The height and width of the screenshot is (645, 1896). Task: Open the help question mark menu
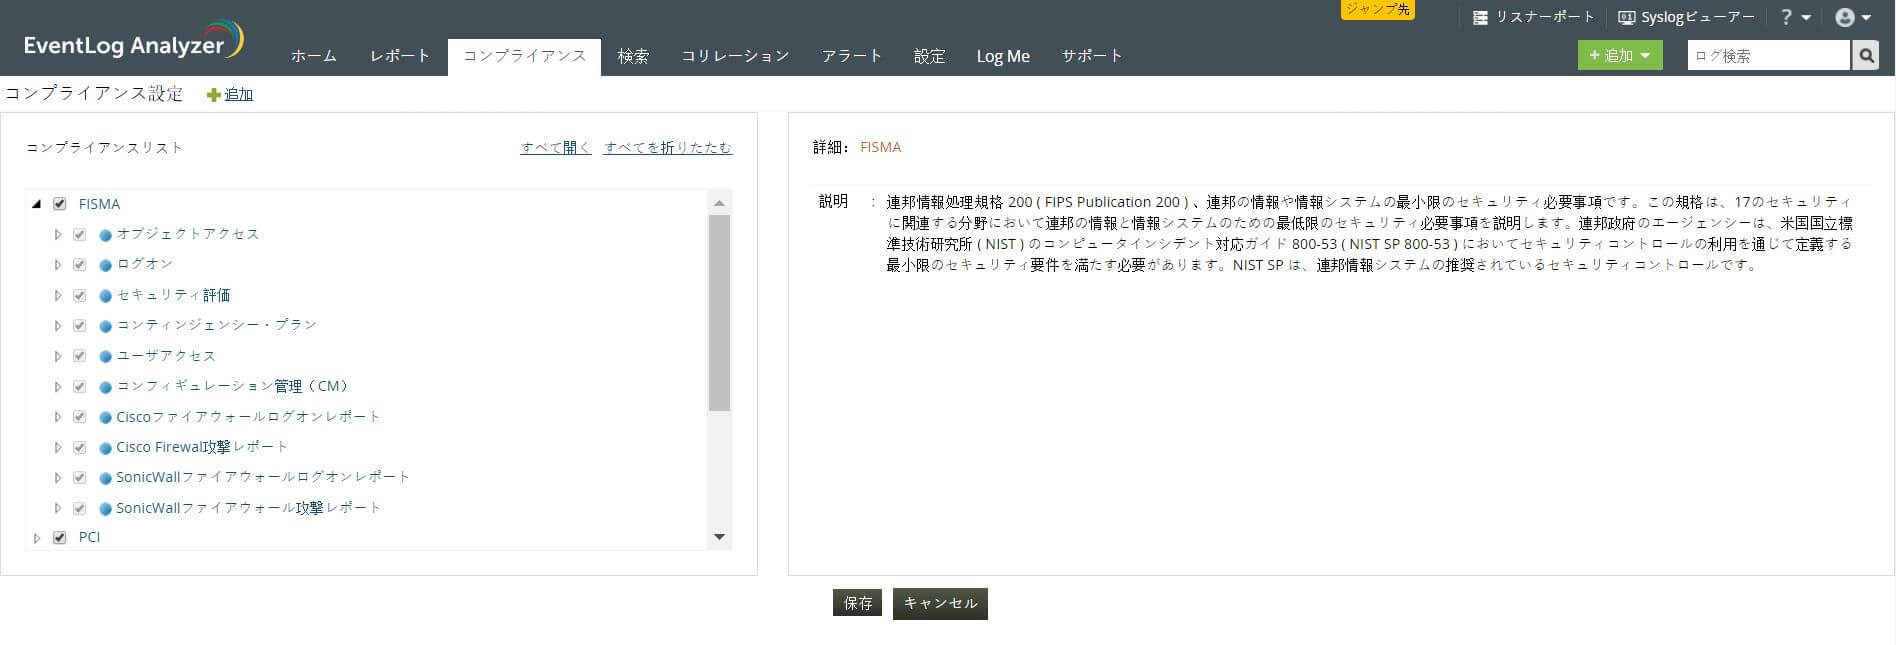point(1796,17)
